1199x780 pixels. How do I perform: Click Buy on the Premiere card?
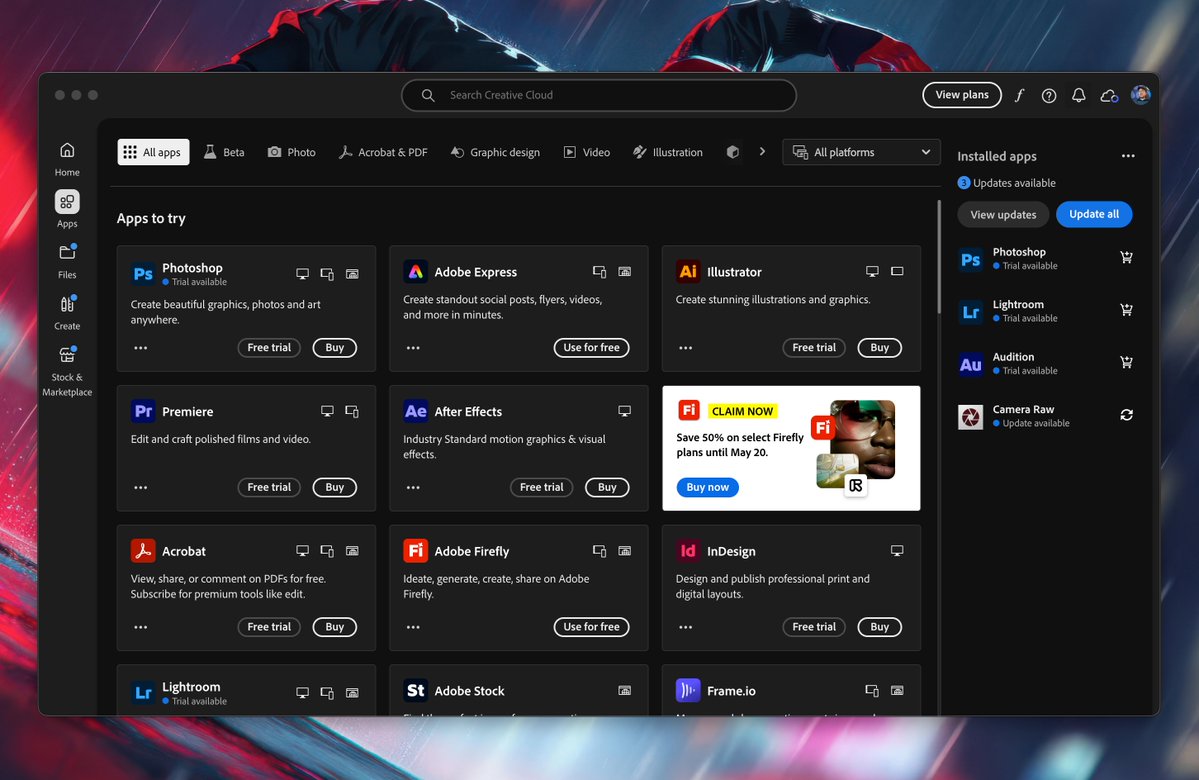[335, 487]
